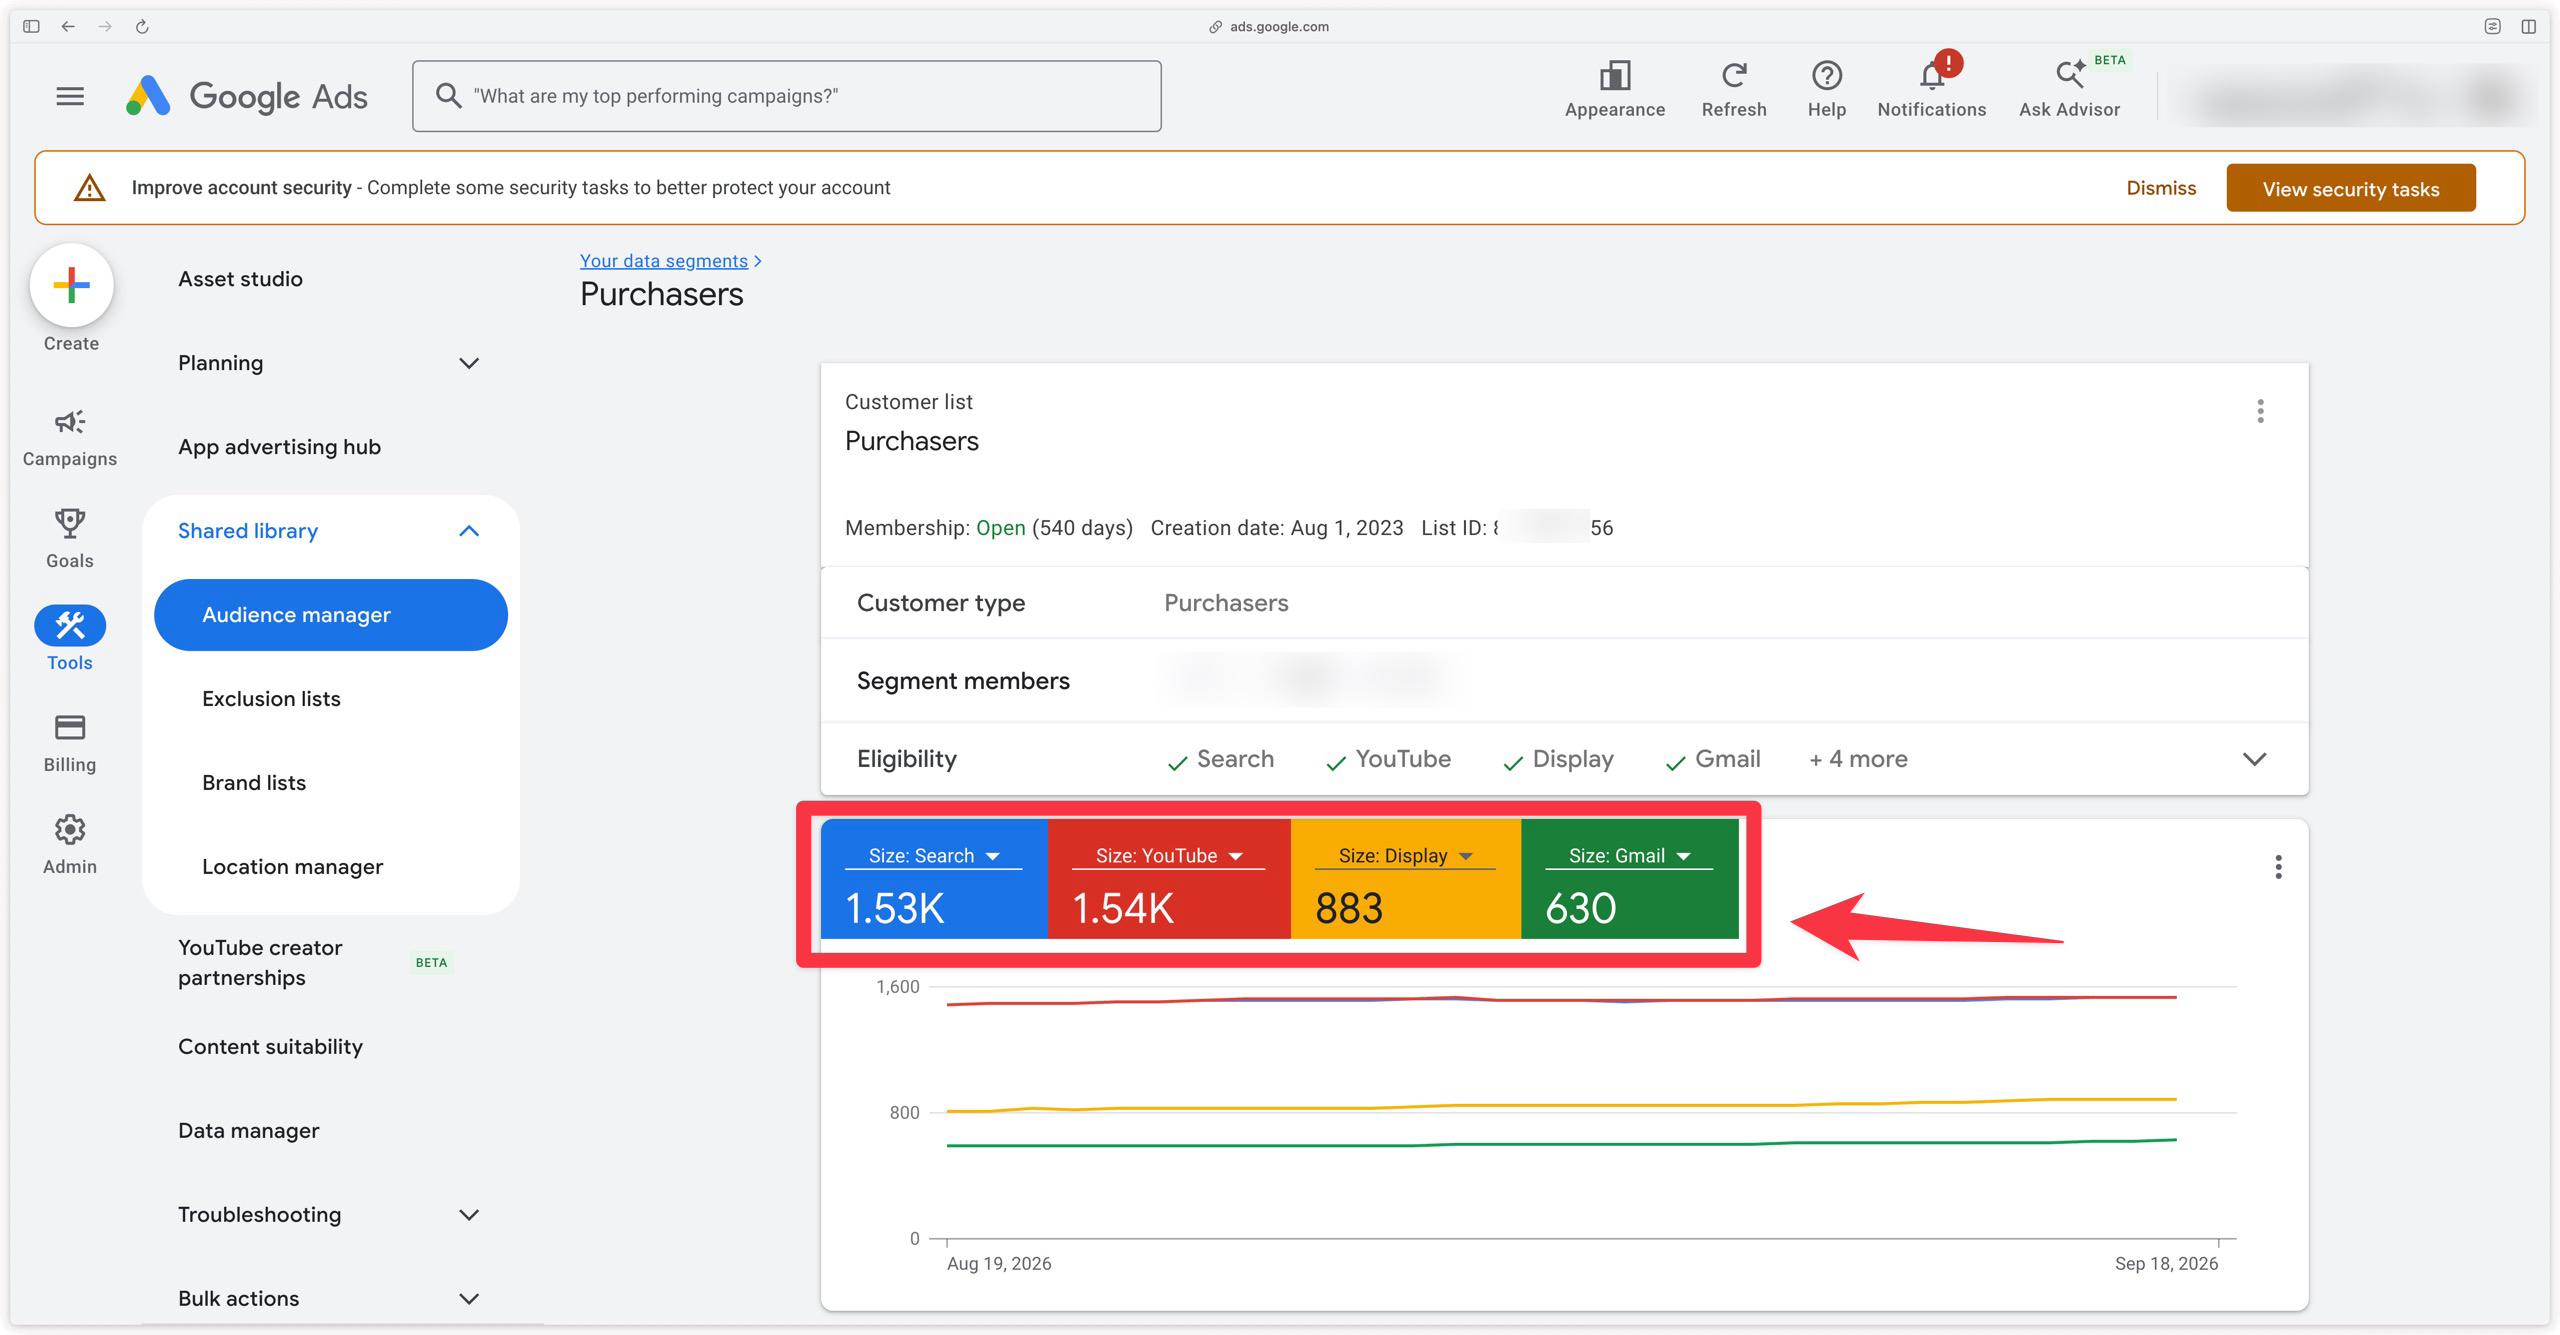This screenshot has width=2560, height=1335.
Task: Open App advertising hub
Action: 279,447
